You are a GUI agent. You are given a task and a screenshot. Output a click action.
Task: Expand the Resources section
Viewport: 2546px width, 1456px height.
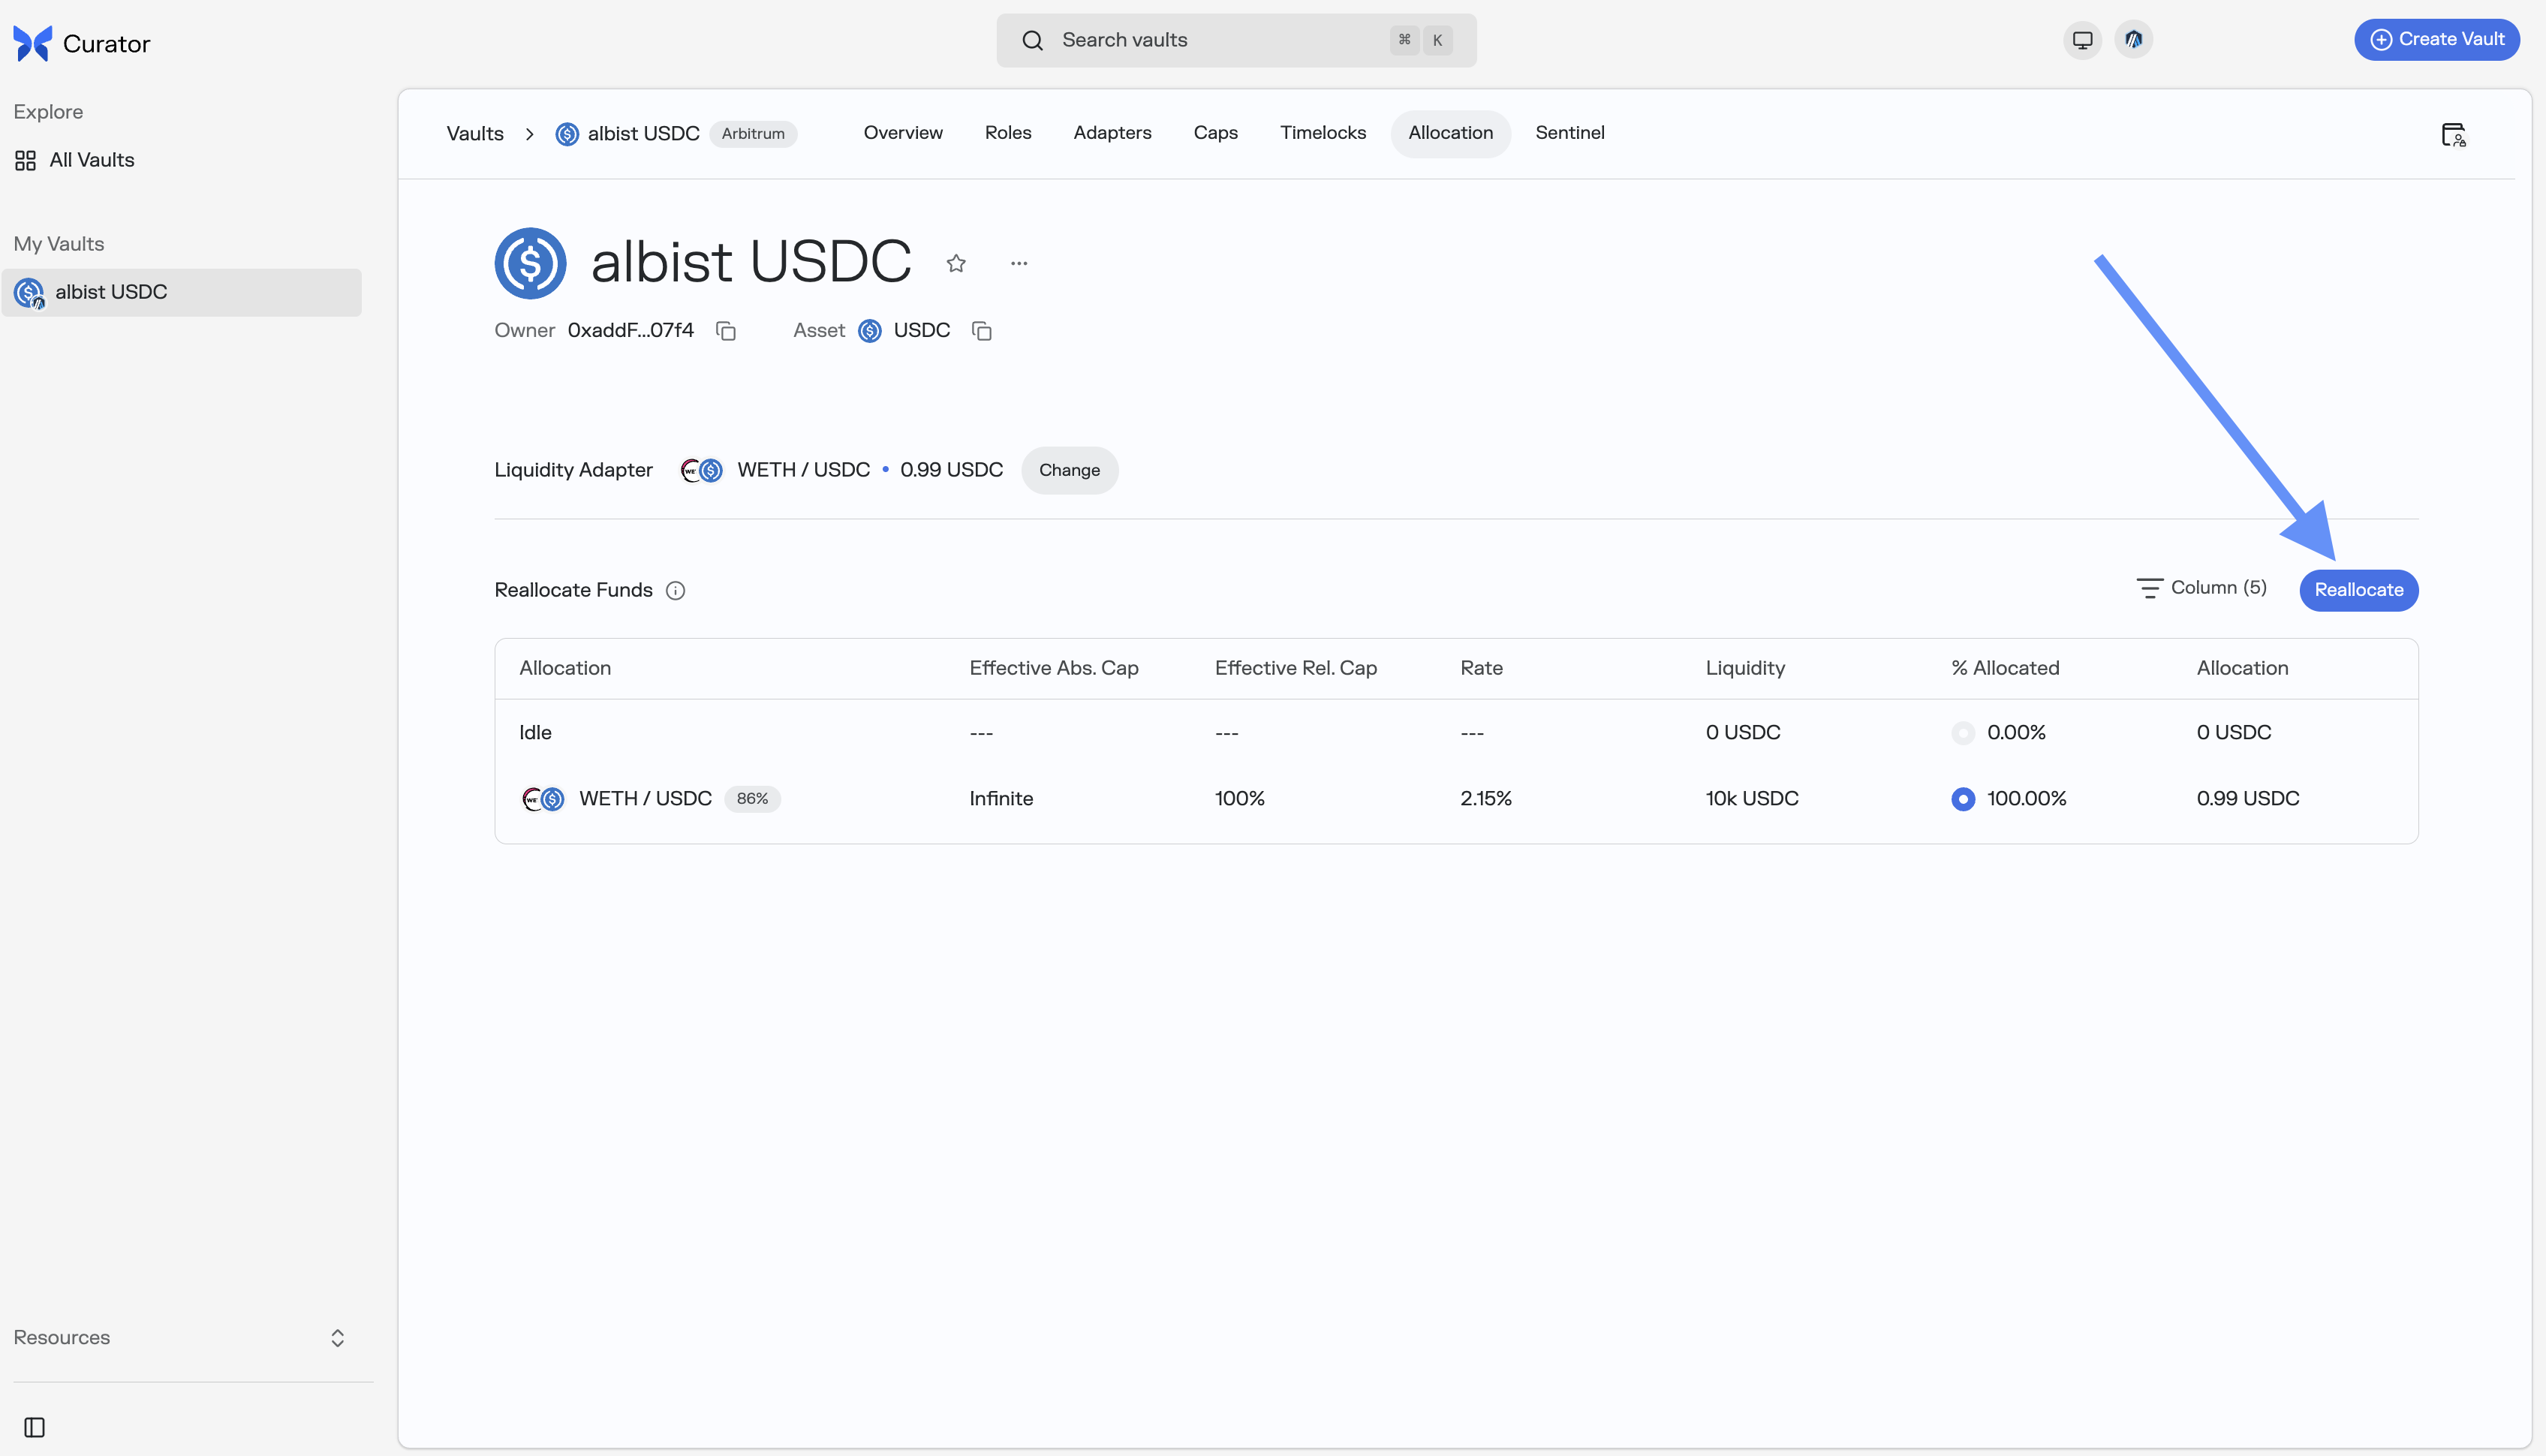338,1337
